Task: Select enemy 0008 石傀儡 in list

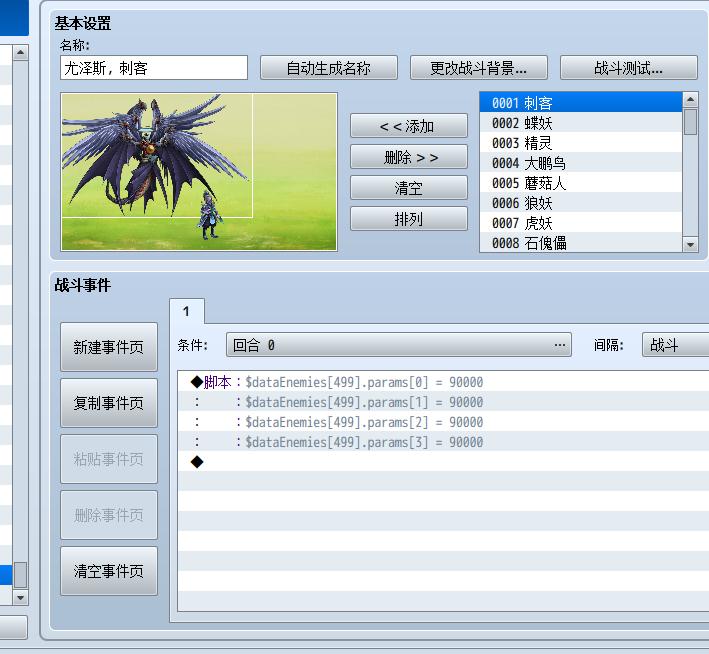Action: pyautogui.click(x=581, y=242)
